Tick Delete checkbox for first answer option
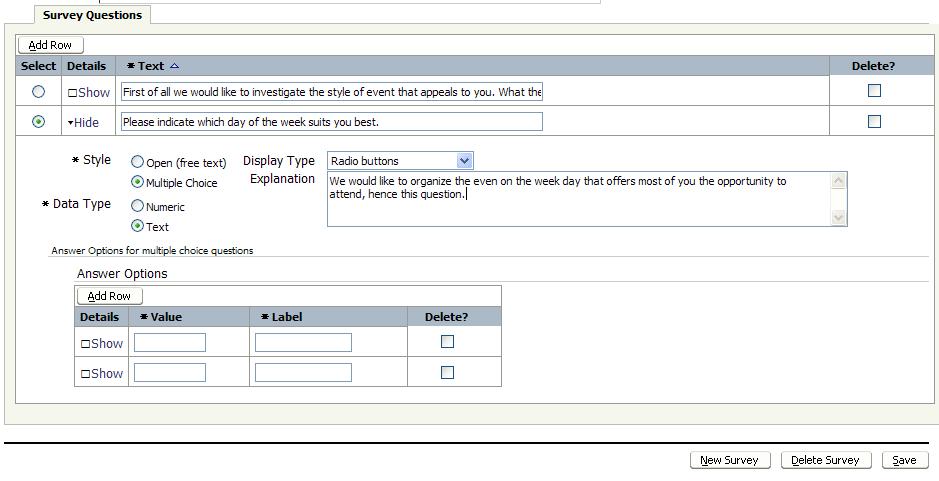This screenshot has height=481, width=939. coord(447,341)
